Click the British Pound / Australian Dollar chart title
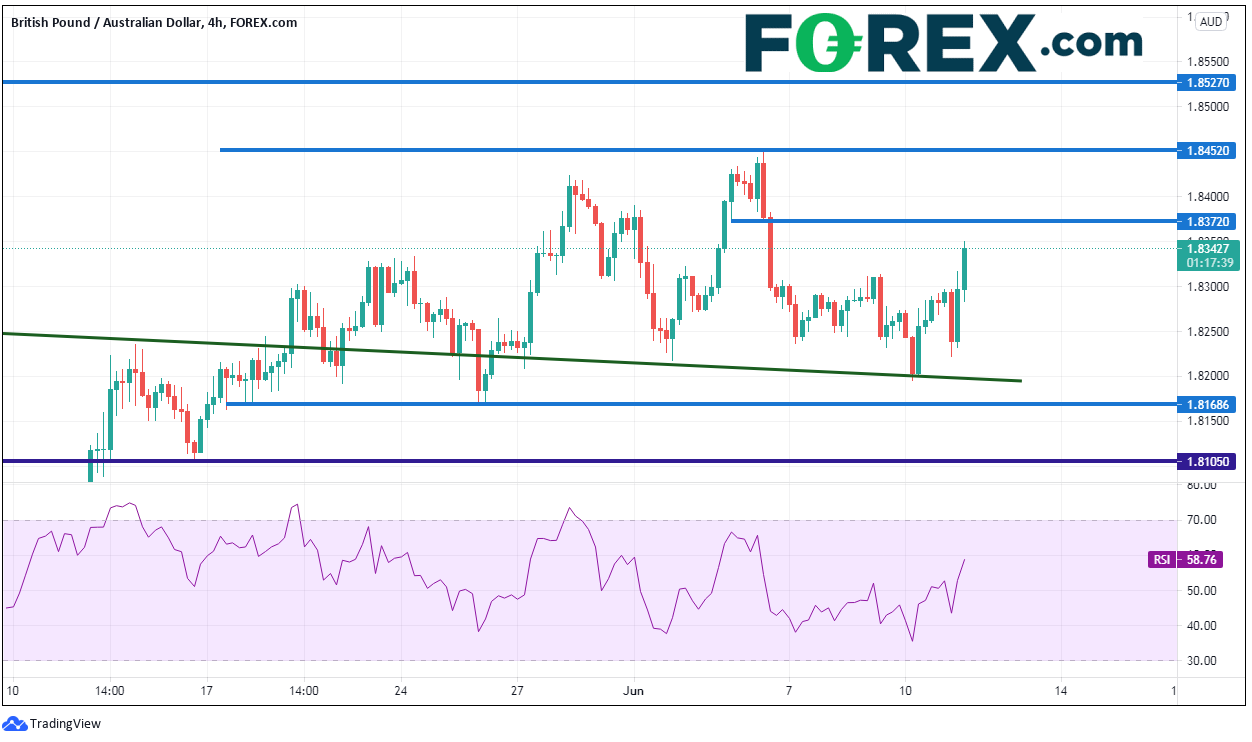The width and height of the screenshot is (1252, 742). click(153, 23)
